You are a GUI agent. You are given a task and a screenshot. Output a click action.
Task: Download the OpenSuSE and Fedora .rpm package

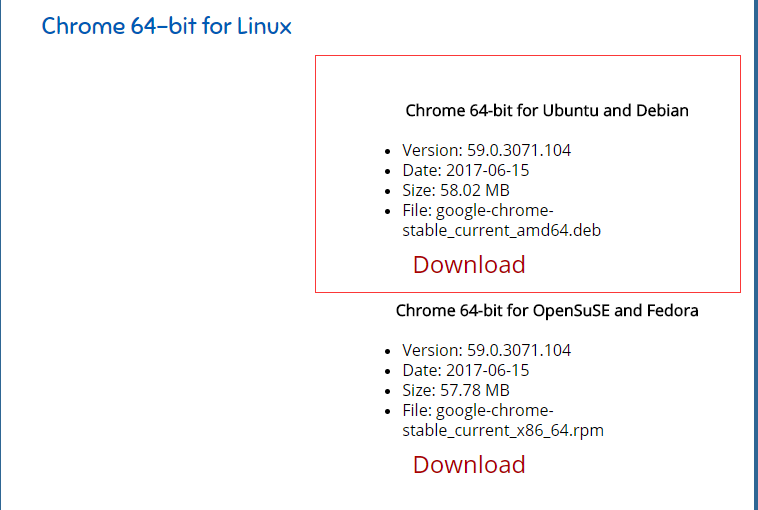(x=468, y=465)
